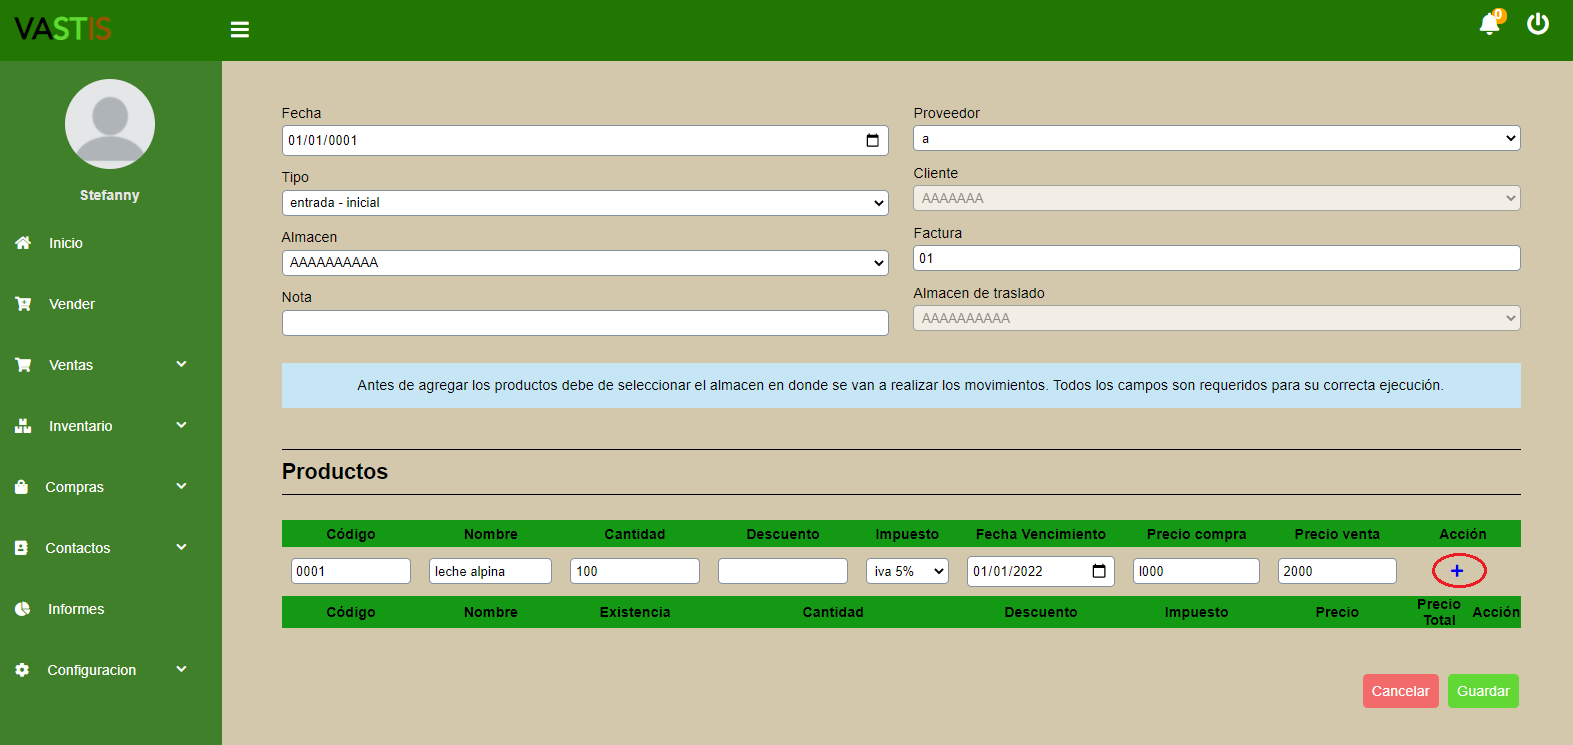This screenshot has height=745, width=1573.
Task: Open Fecha Vencimiento calendar picker icon
Action: (1099, 571)
